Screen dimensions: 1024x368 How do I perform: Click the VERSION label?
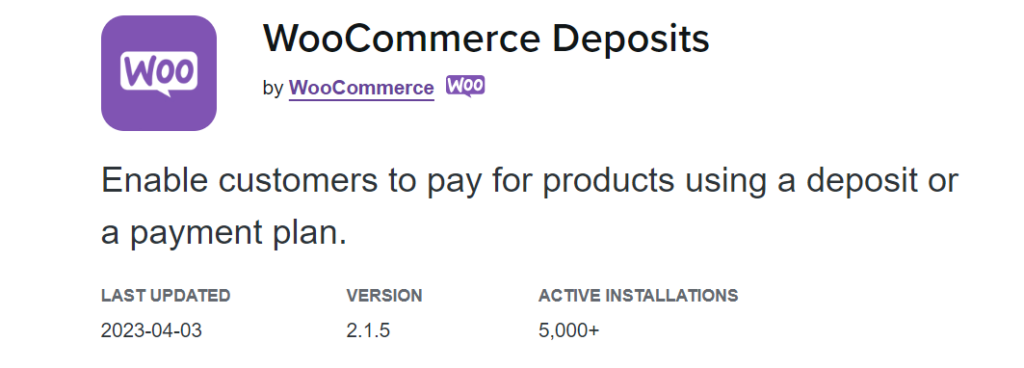pyautogui.click(x=384, y=296)
